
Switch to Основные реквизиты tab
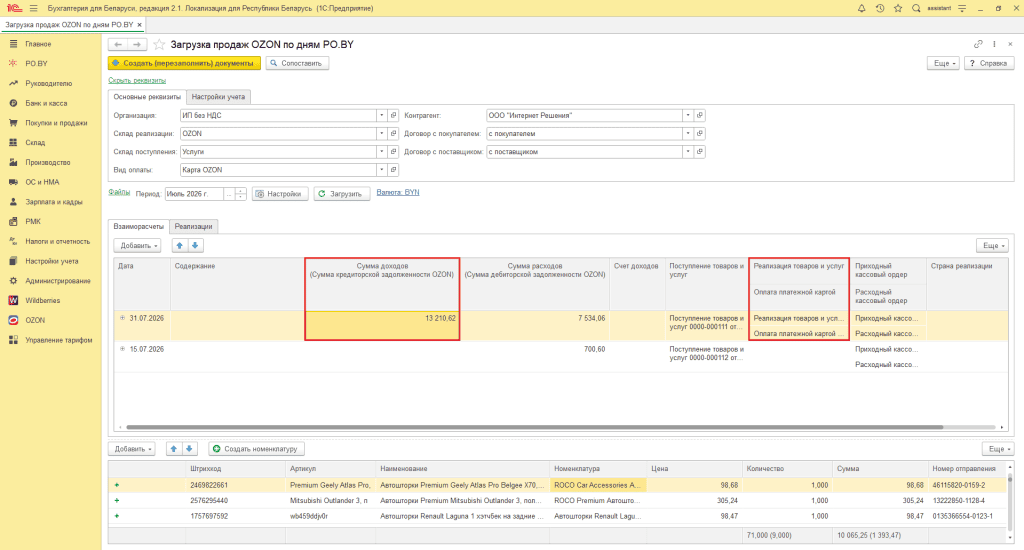(147, 97)
